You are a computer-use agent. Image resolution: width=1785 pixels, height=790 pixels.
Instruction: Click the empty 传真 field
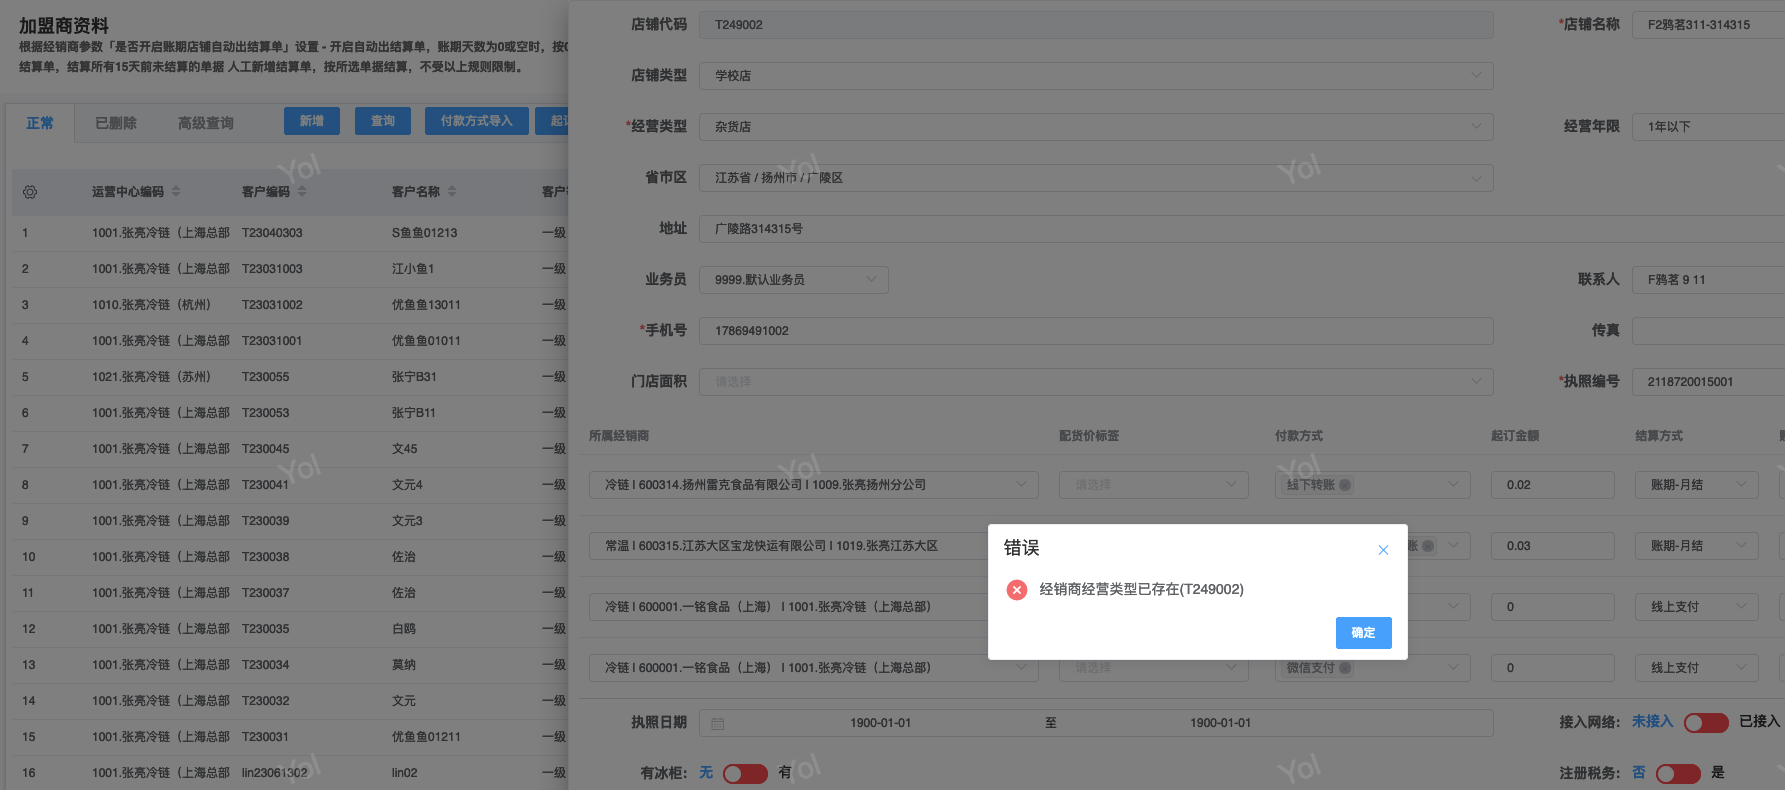(1708, 331)
